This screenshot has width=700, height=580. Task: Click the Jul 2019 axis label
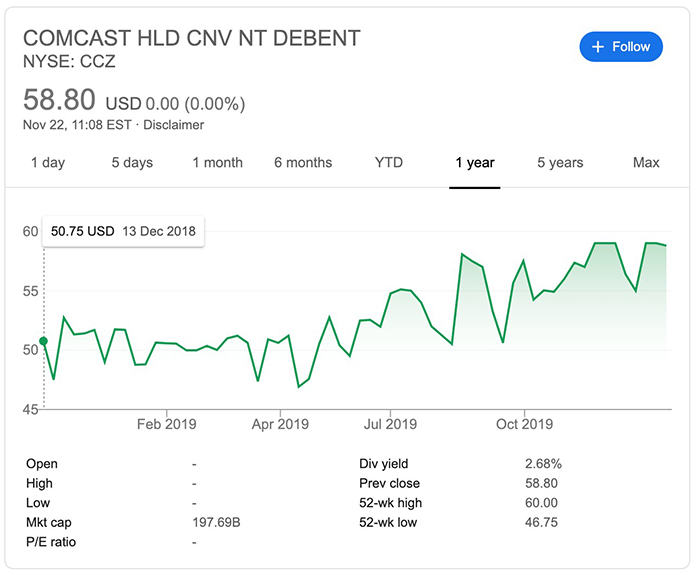[388, 424]
